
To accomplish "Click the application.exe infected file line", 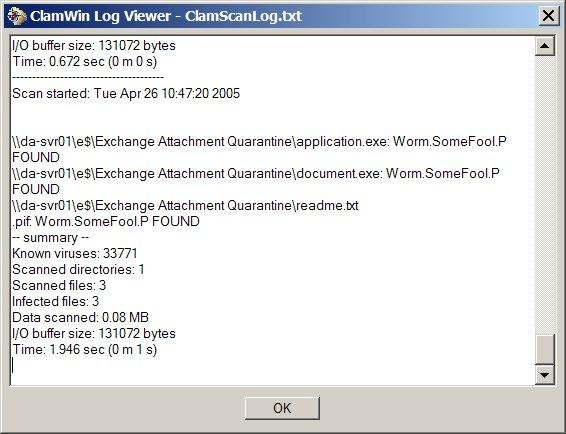I will 259,149.
